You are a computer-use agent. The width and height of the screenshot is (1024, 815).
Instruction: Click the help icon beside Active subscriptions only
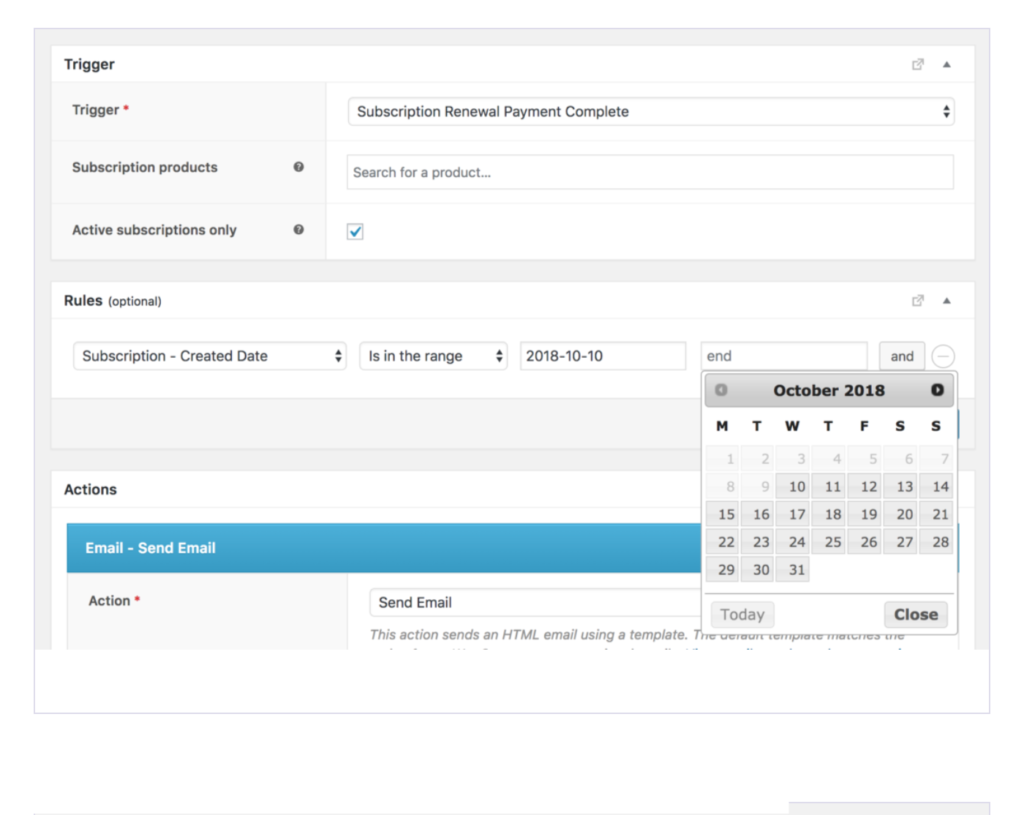298,230
